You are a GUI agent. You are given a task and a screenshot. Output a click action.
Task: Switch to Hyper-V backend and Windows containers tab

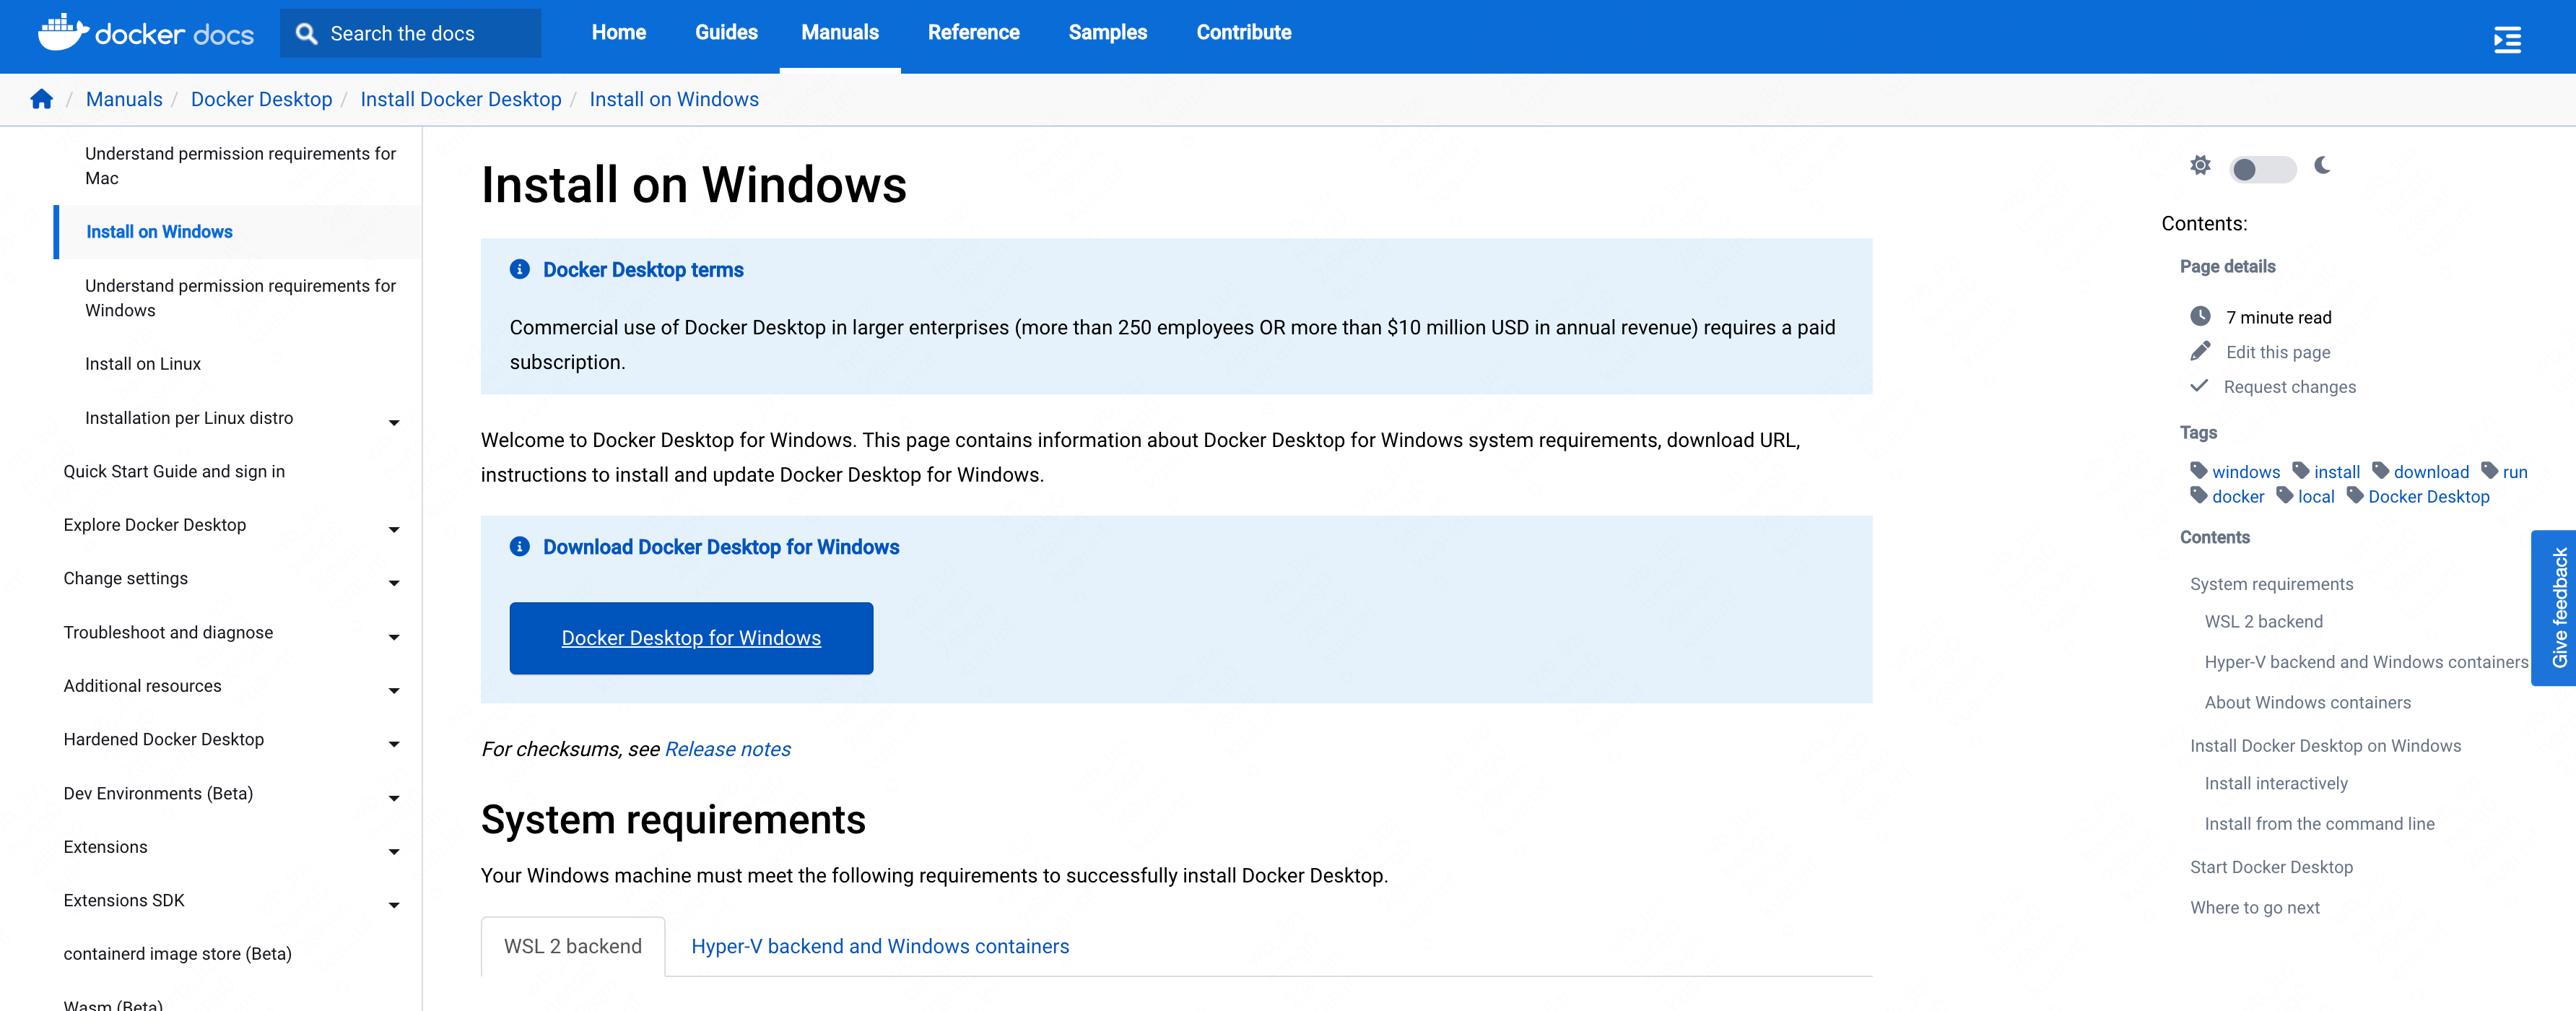tap(880, 946)
